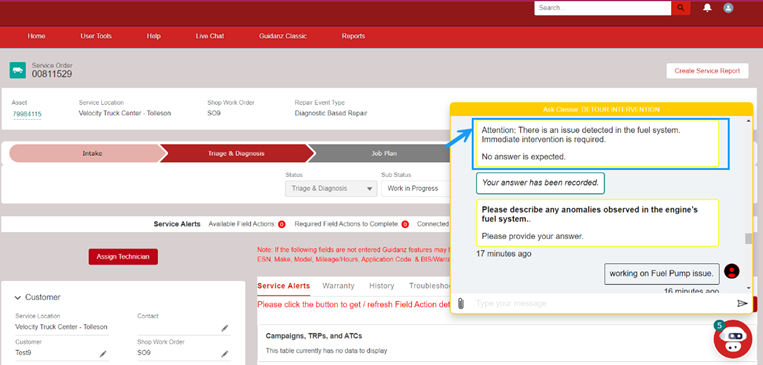Open Guidanz Classic menu item
The image size is (763, 365).
[x=283, y=36]
